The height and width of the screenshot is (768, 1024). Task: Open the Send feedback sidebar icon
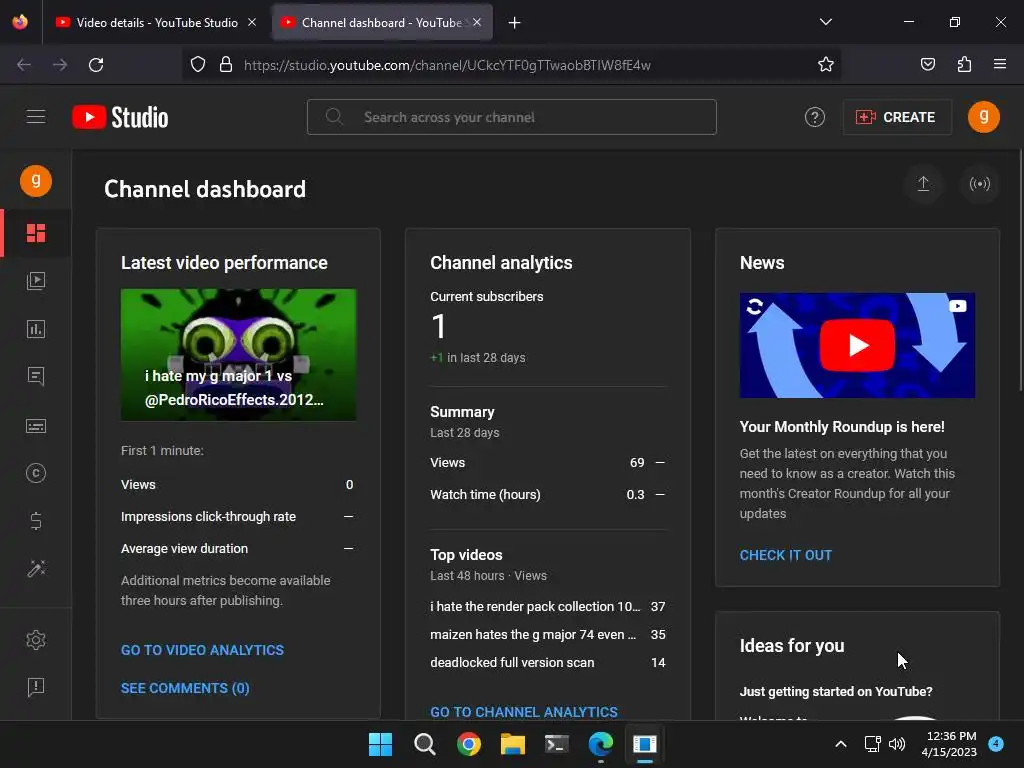(36, 687)
